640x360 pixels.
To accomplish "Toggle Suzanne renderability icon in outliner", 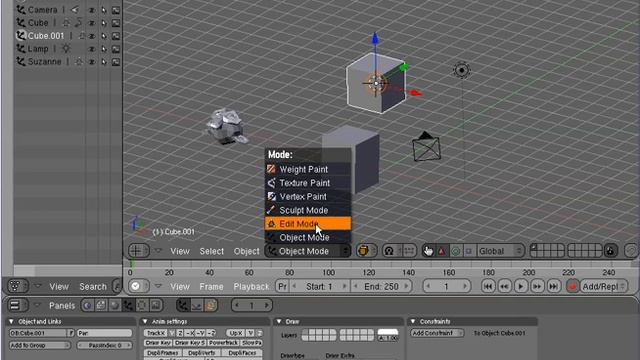I will [116, 62].
